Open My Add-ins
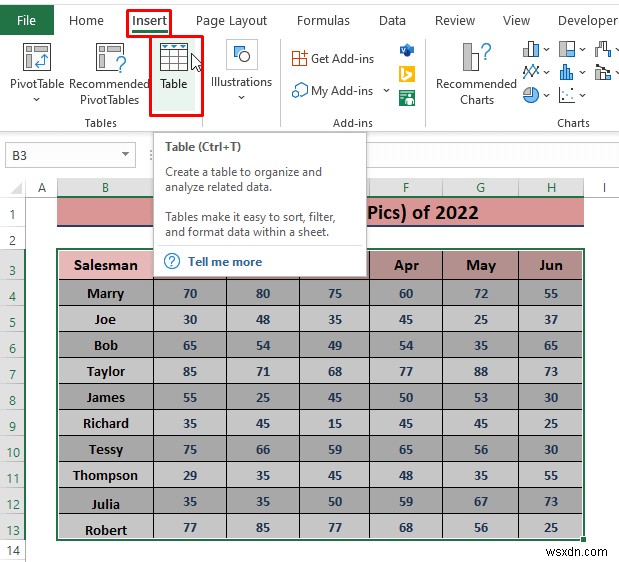 (x=332, y=91)
